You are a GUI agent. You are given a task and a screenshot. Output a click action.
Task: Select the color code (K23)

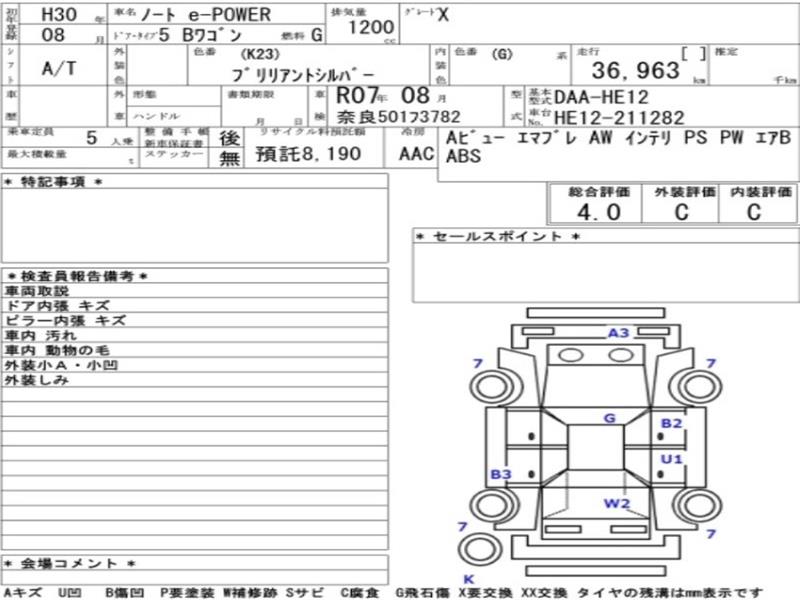tap(260, 54)
